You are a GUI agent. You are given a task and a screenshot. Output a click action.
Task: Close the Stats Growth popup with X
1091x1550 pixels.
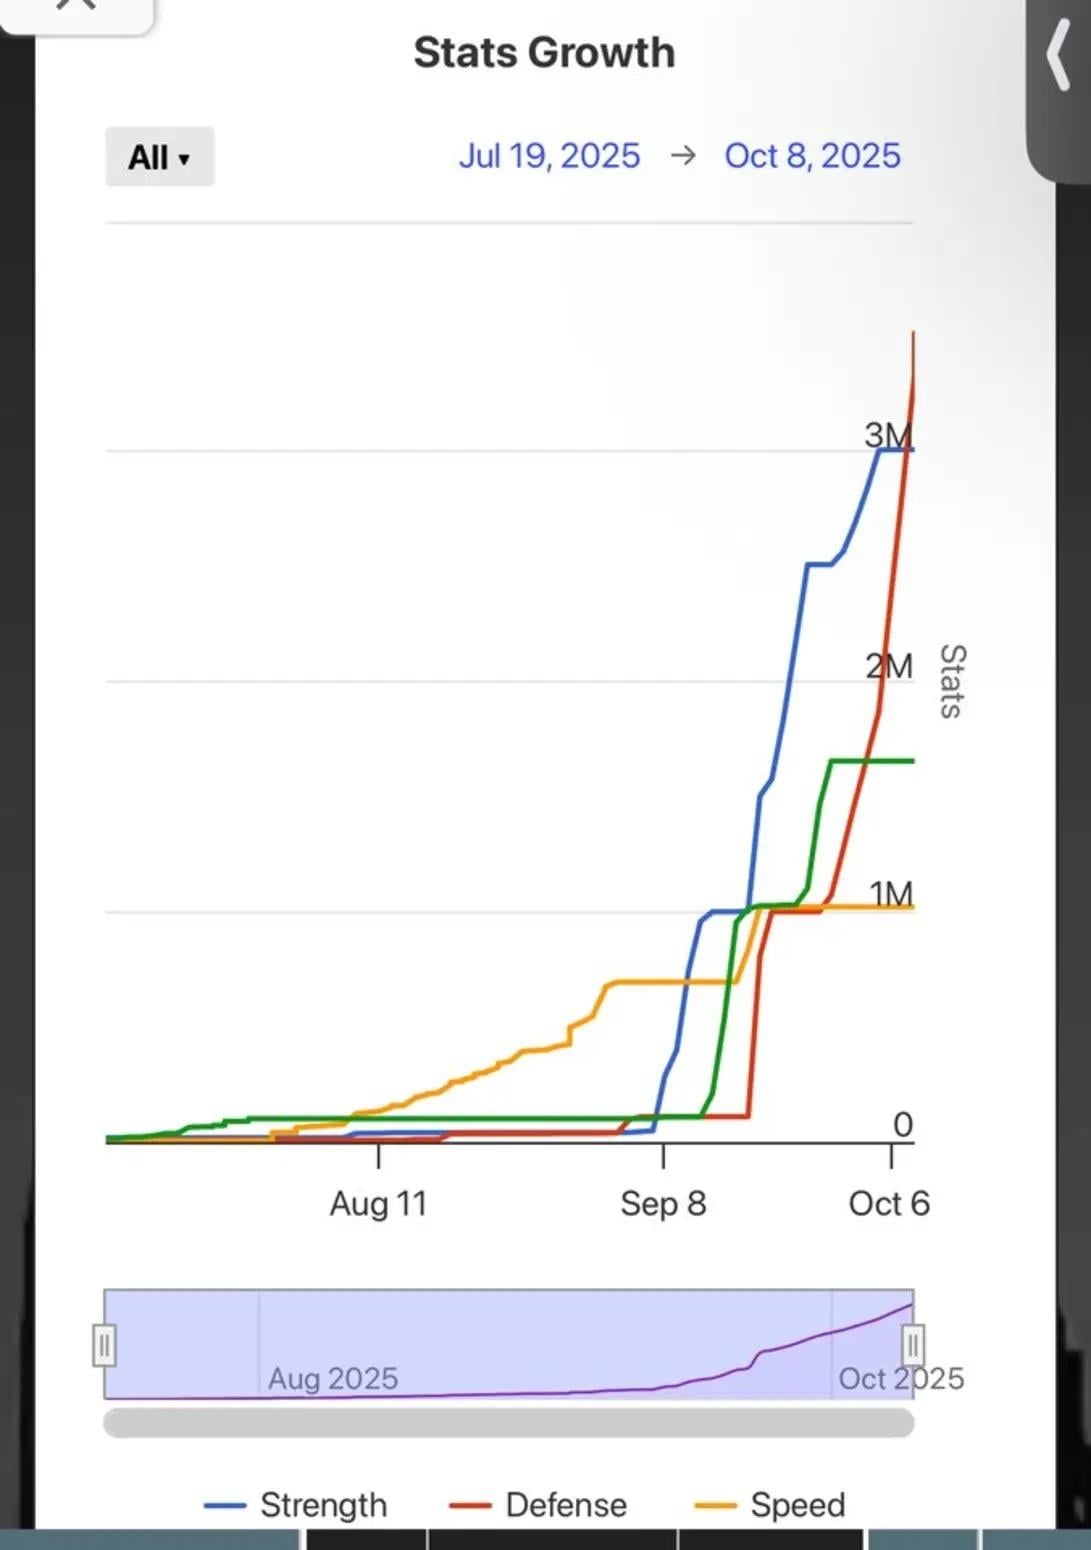coord(76,8)
